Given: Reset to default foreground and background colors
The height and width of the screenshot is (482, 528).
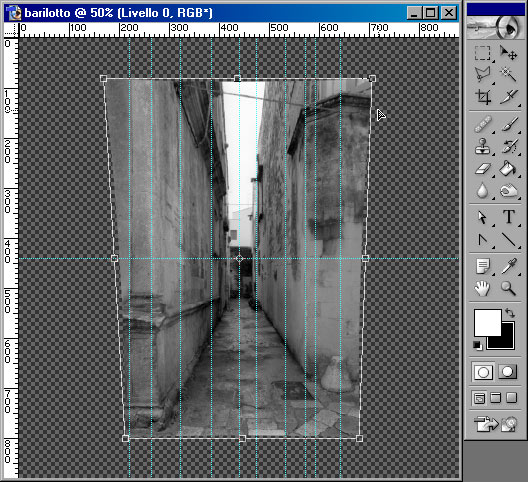Looking at the screenshot, I should (x=477, y=346).
